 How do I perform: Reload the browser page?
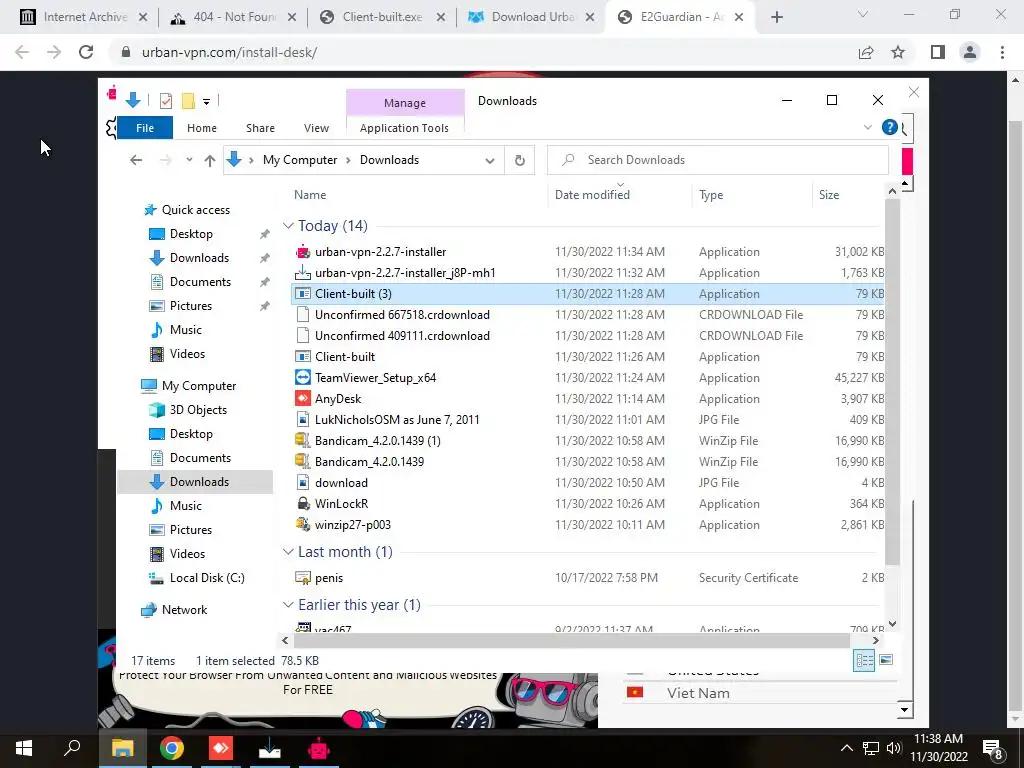(86, 52)
